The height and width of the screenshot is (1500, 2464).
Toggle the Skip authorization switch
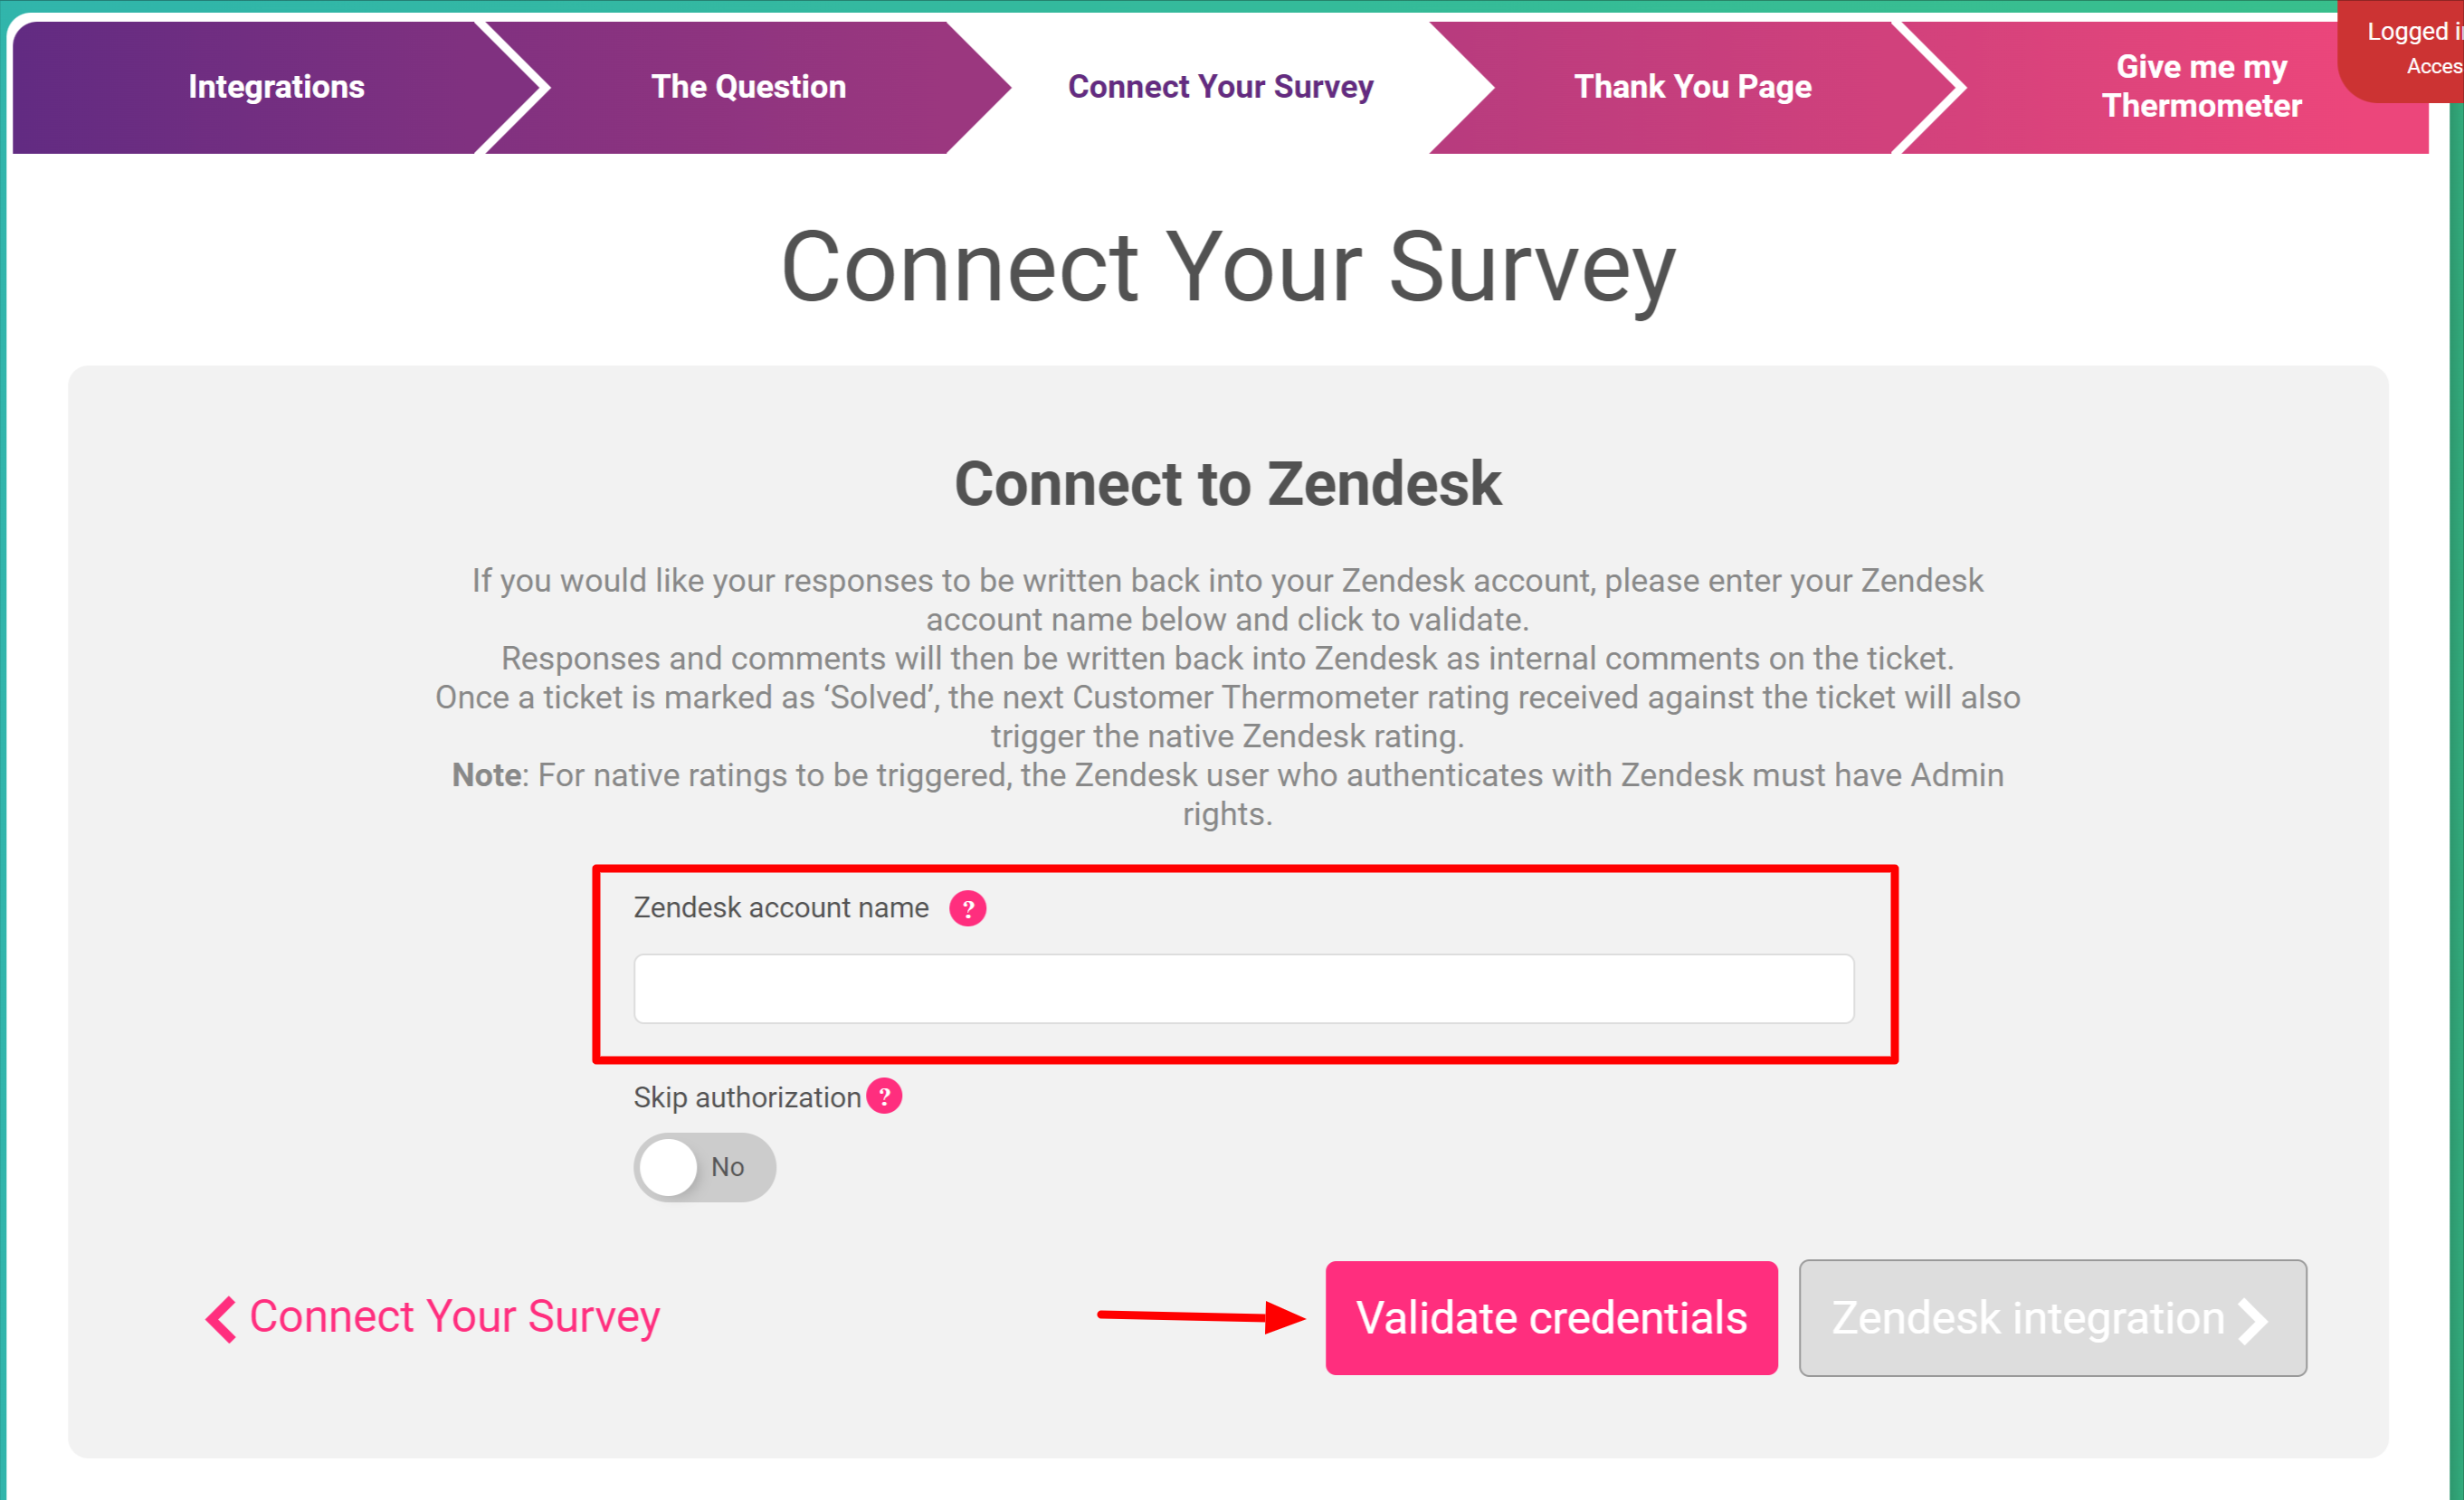[x=705, y=1167]
